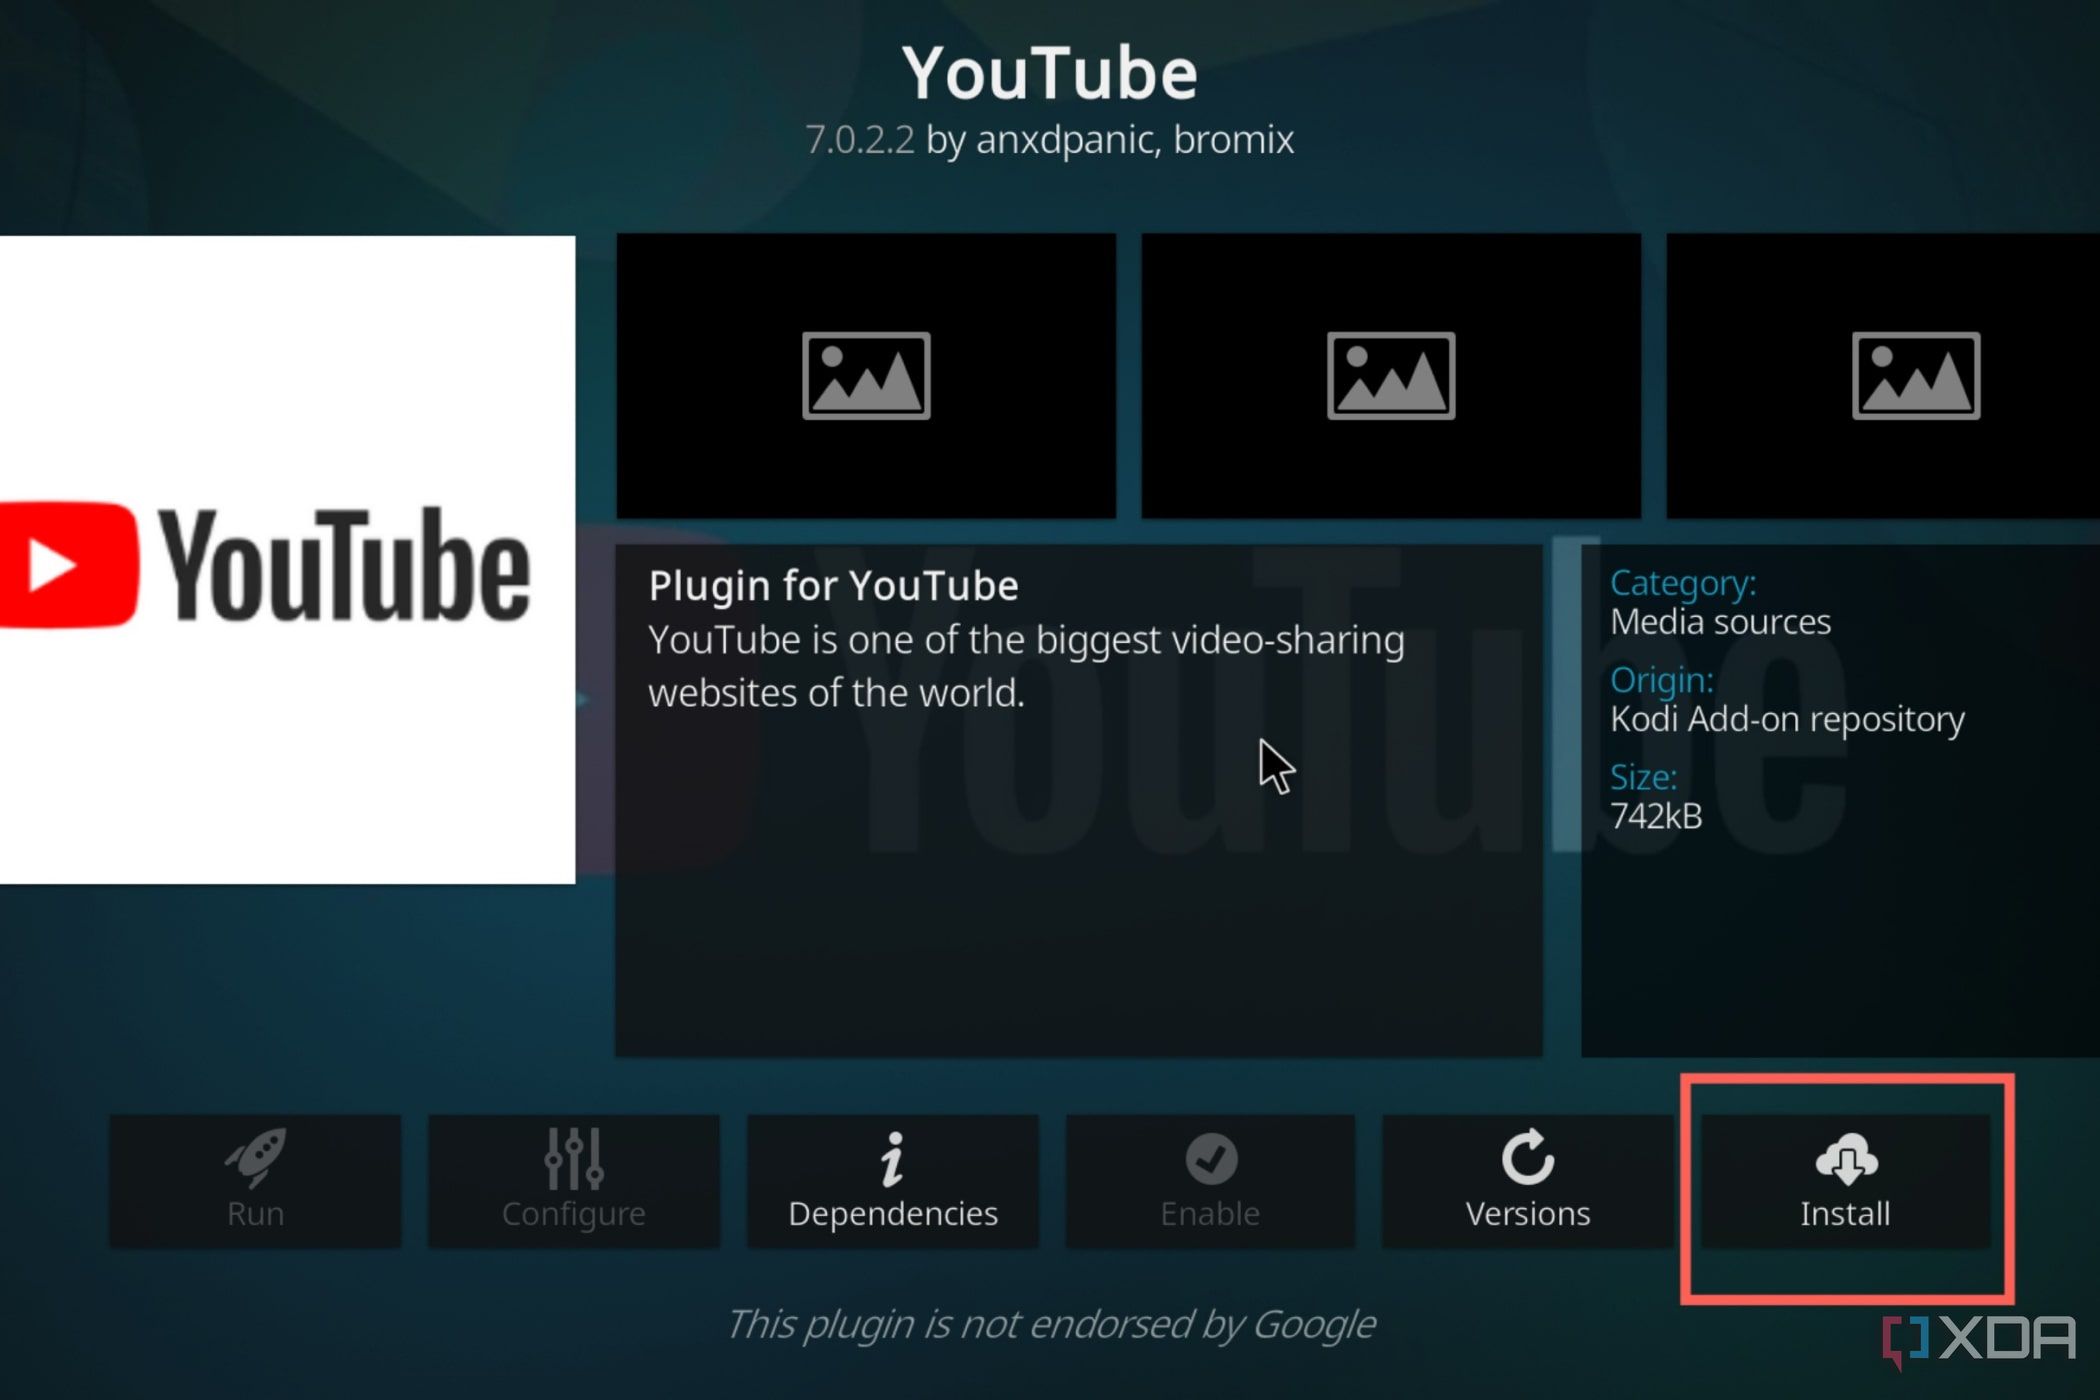Open the Versions option

pyautogui.click(x=1527, y=1182)
